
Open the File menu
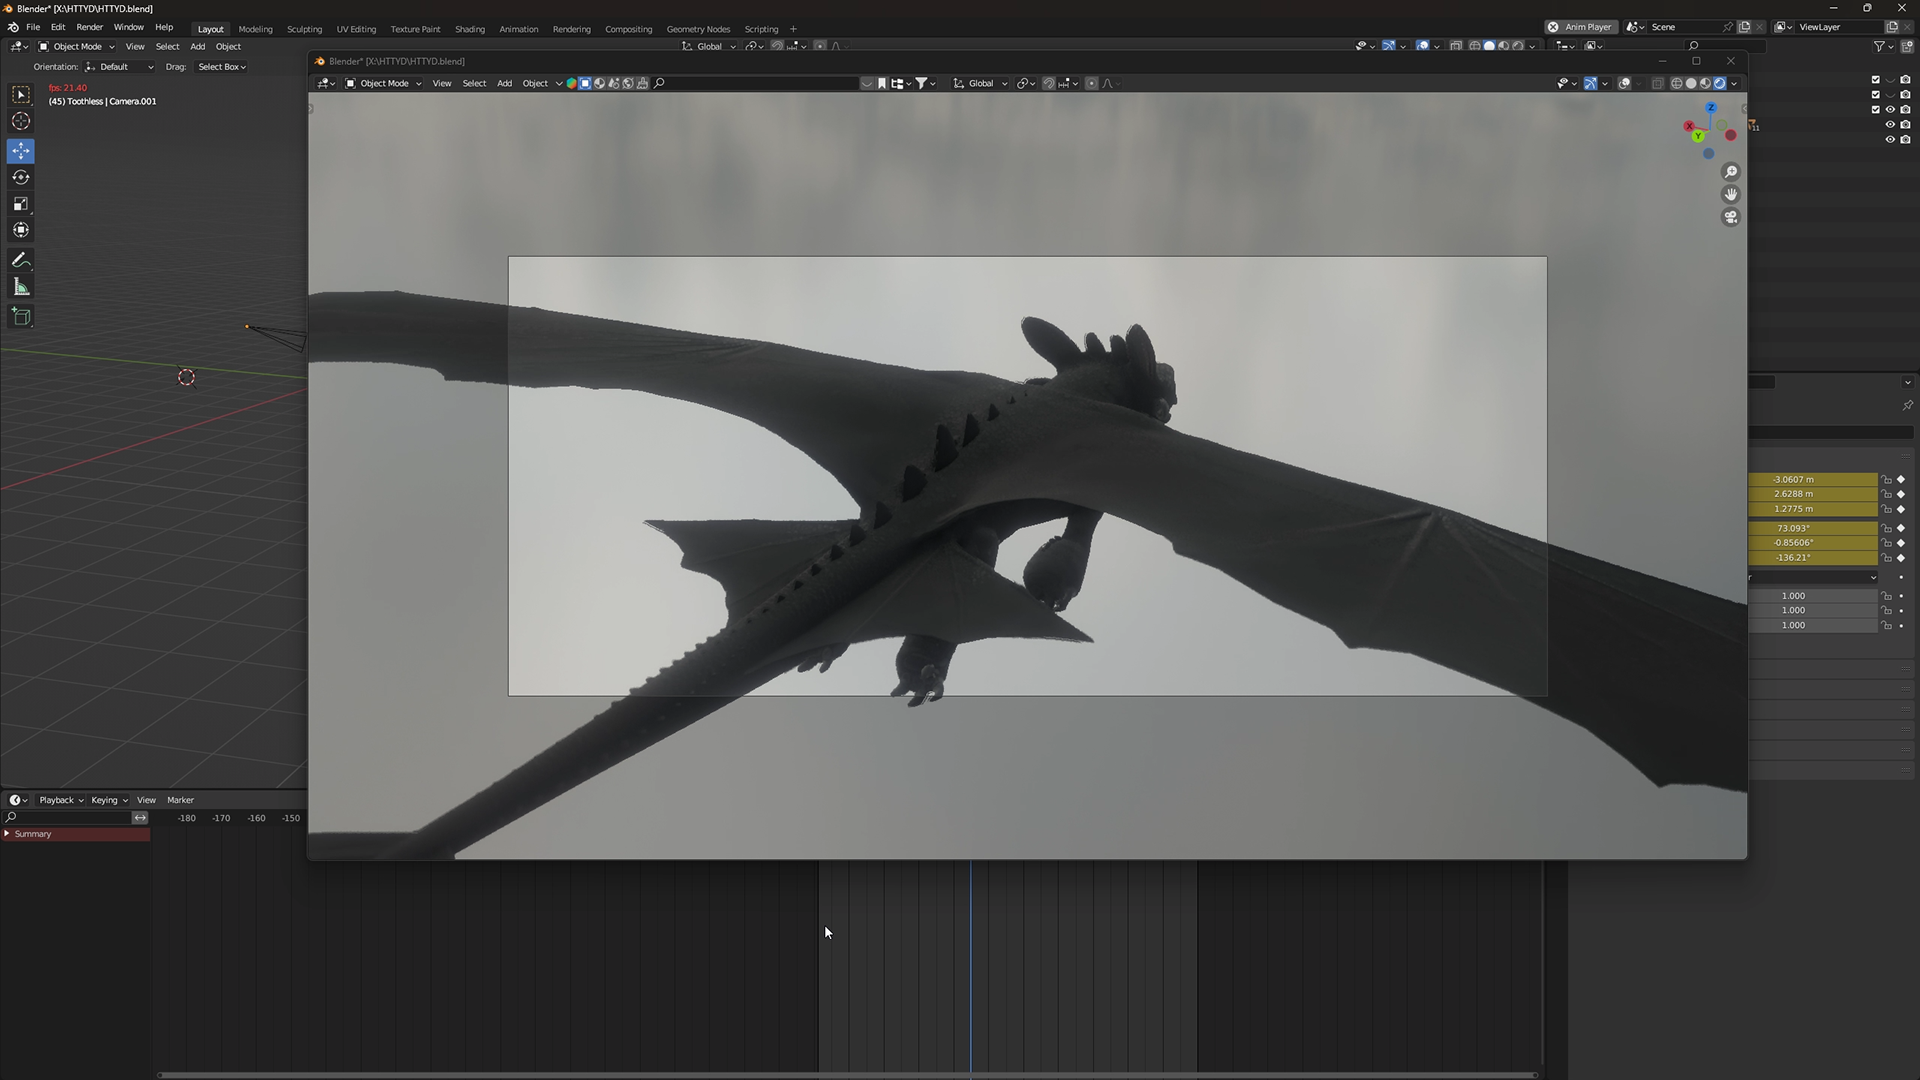33,28
